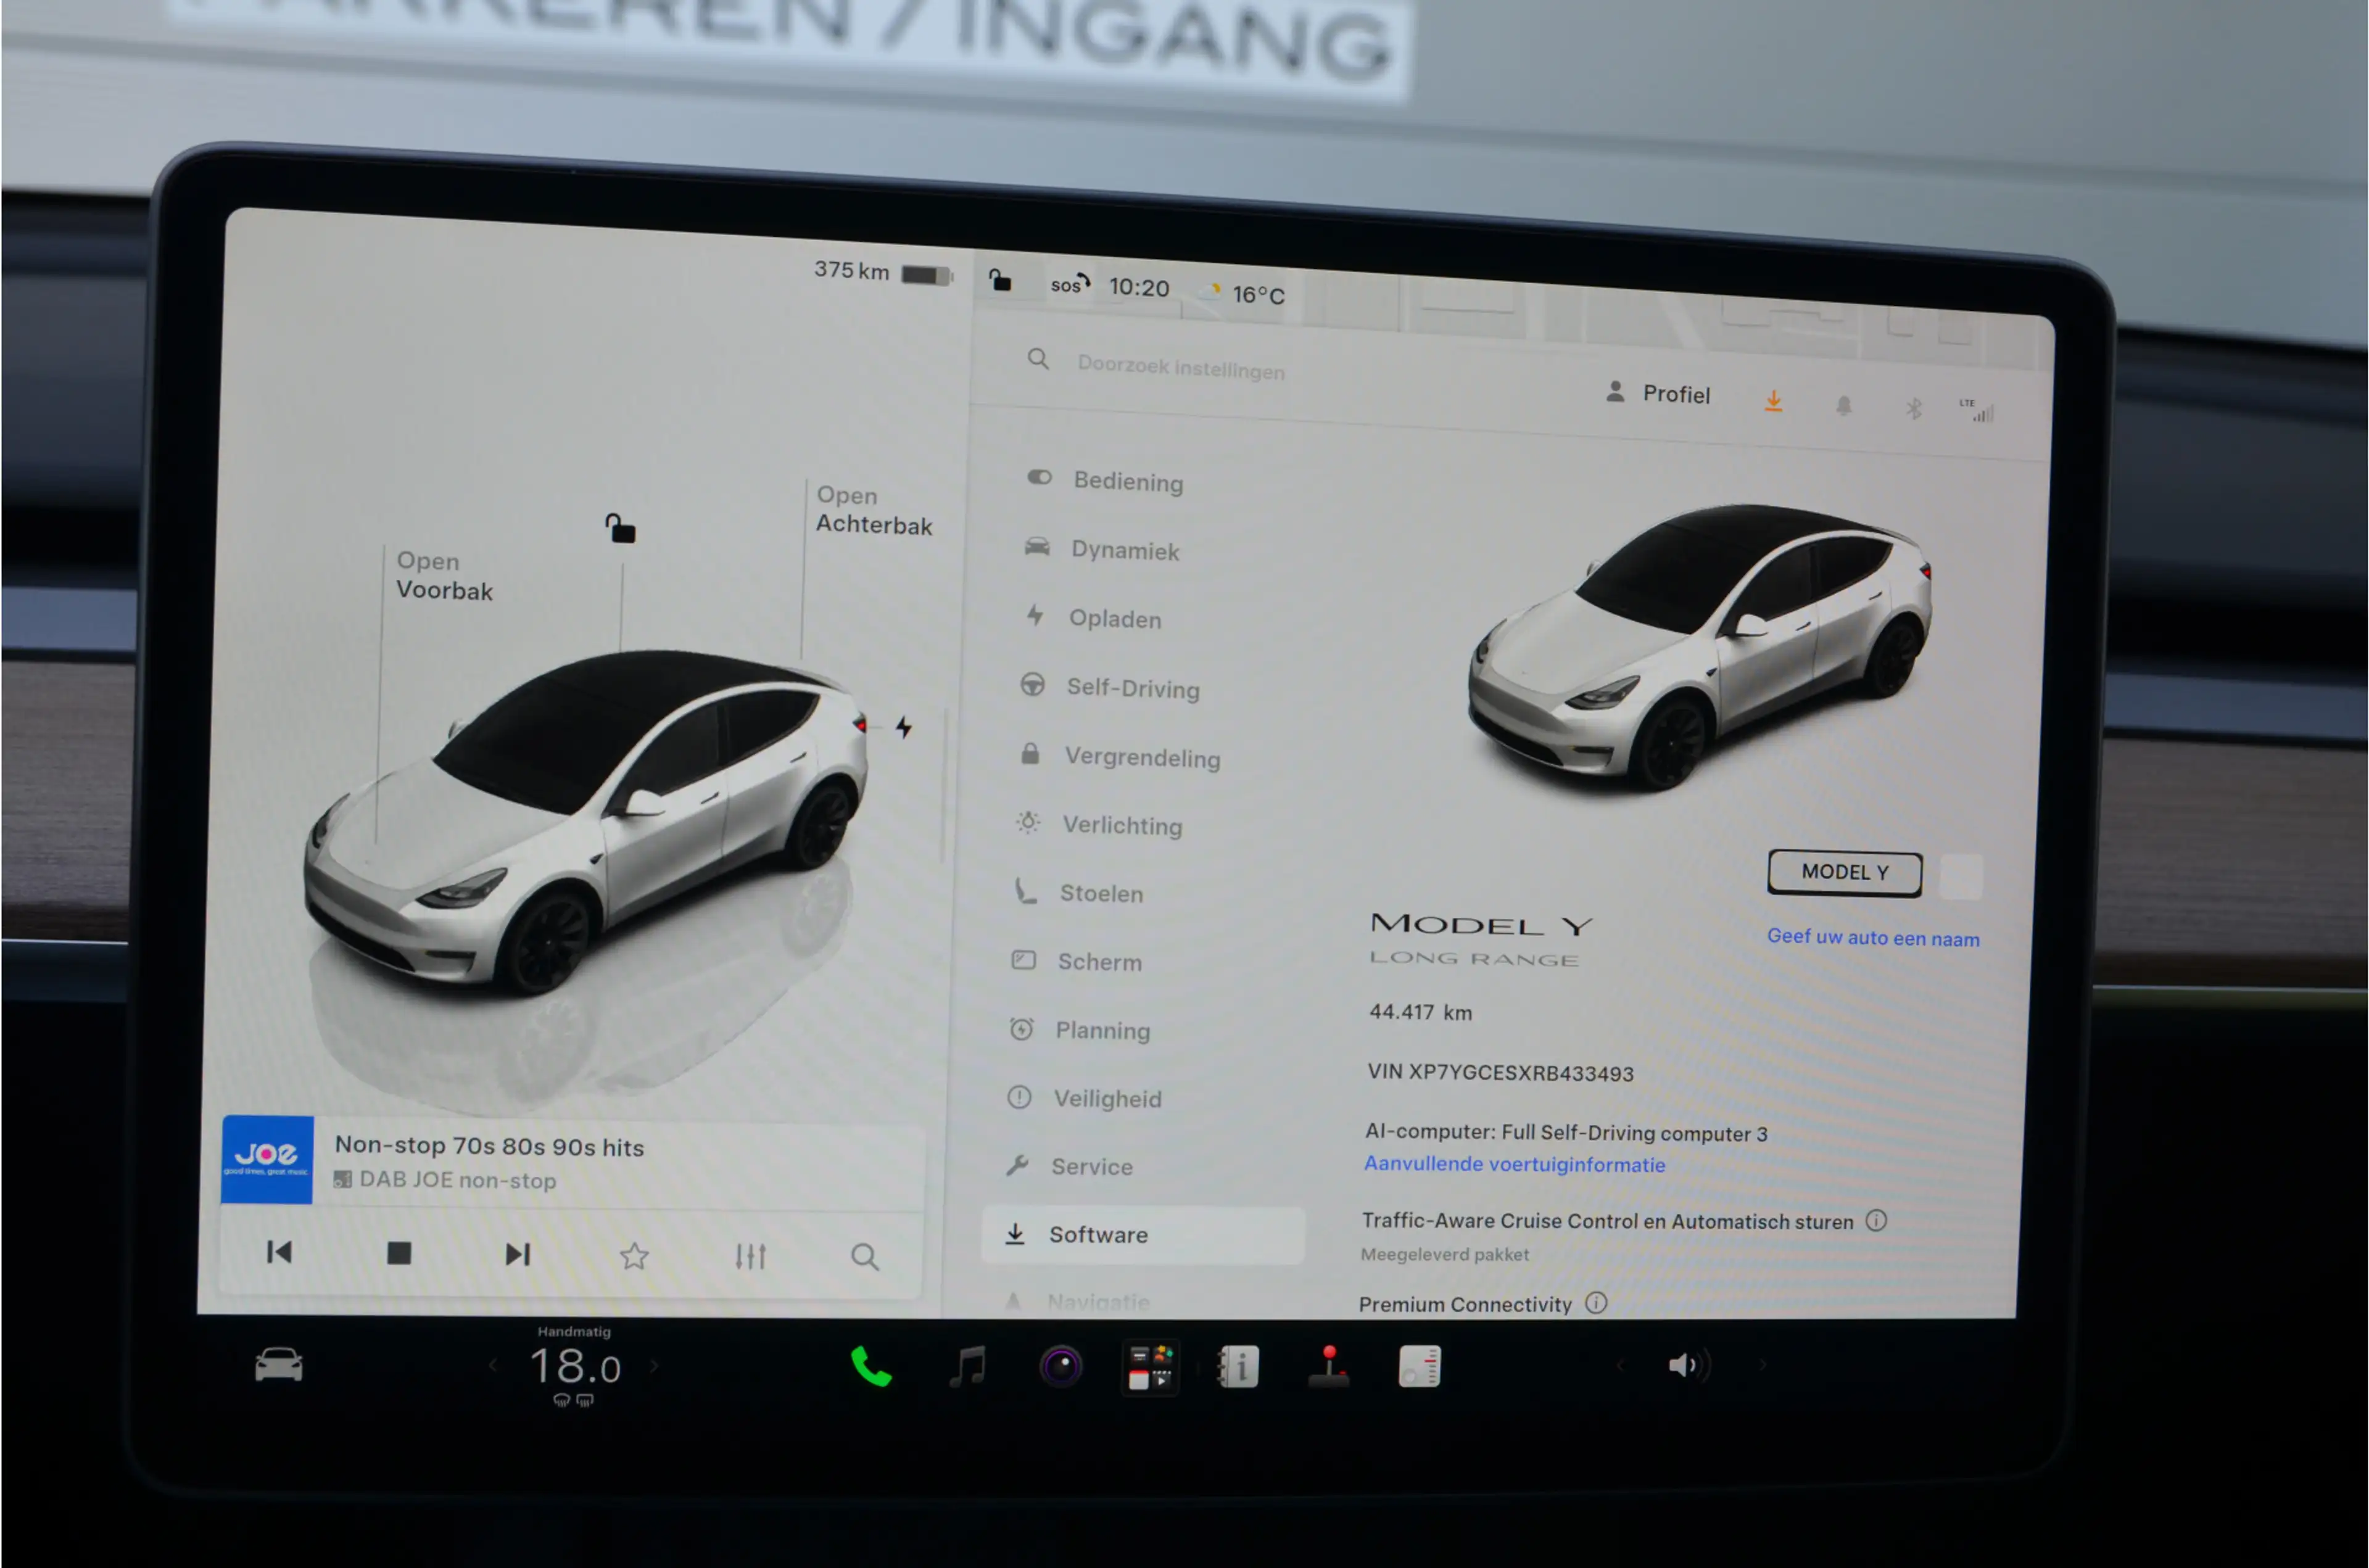Raise volume with right chevron
The height and width of the screenshot is (1568, 2369).
(1763, 1365)
